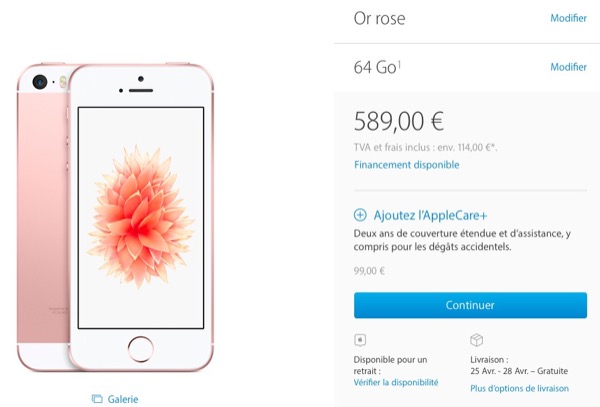
Task: Click the footnote superscript after 64 Go
Action: tap(399, 64)
